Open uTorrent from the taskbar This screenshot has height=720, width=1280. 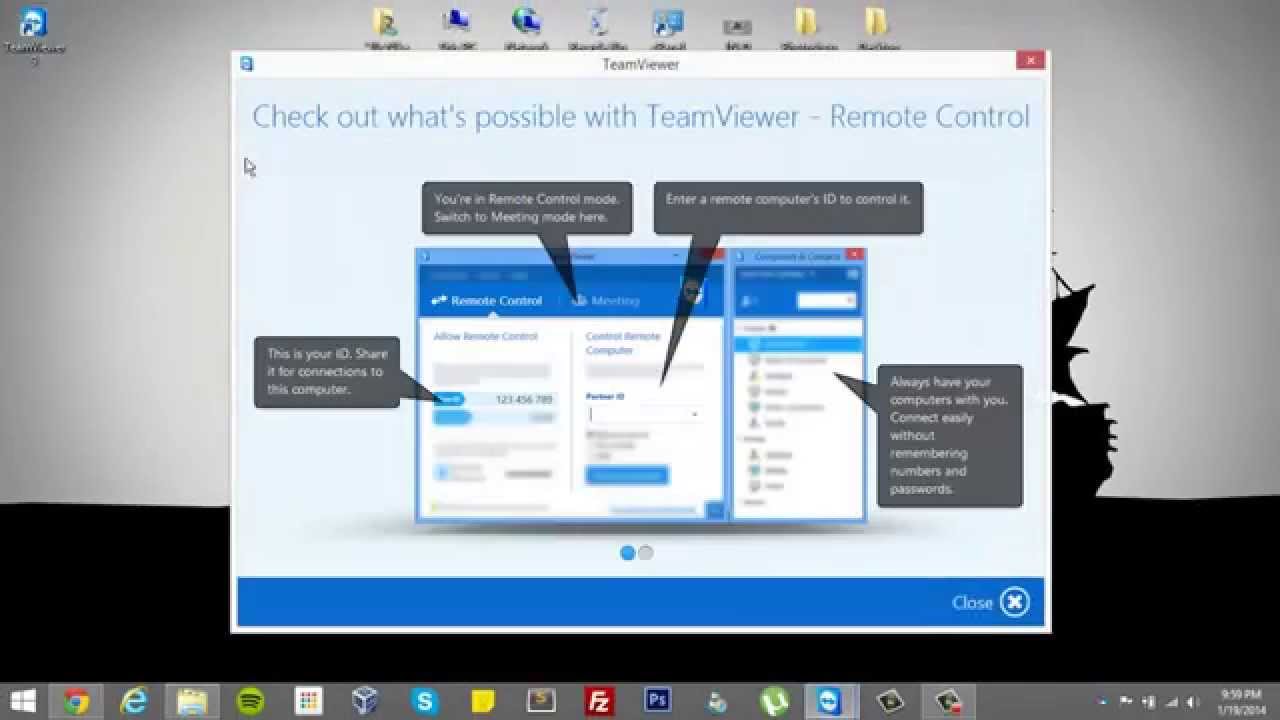[x=773, y=701]
